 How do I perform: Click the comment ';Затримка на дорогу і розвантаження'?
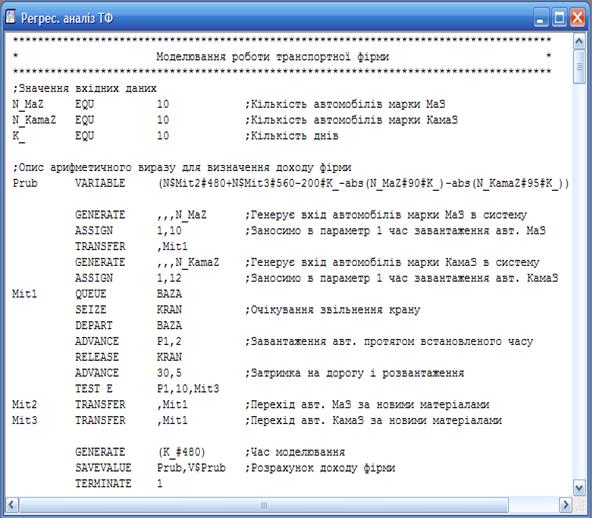click(355, 373)
